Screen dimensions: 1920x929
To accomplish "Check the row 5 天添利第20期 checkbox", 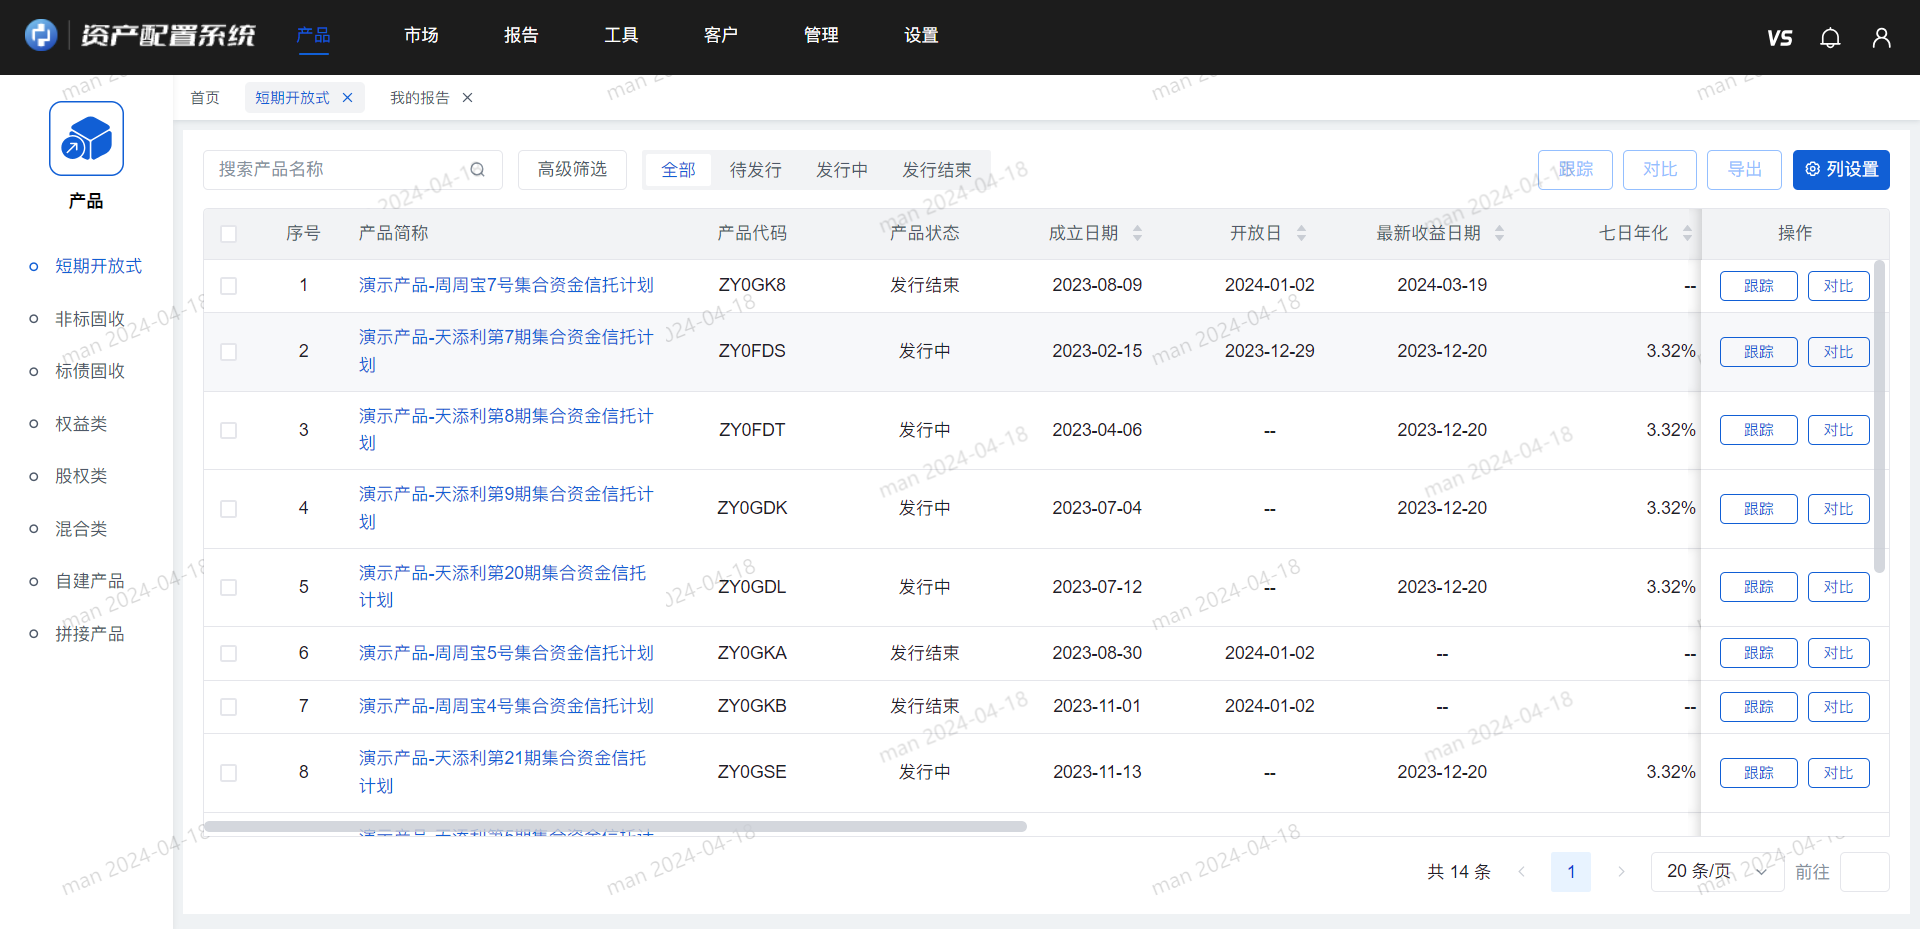I will (x=229, y=588).
